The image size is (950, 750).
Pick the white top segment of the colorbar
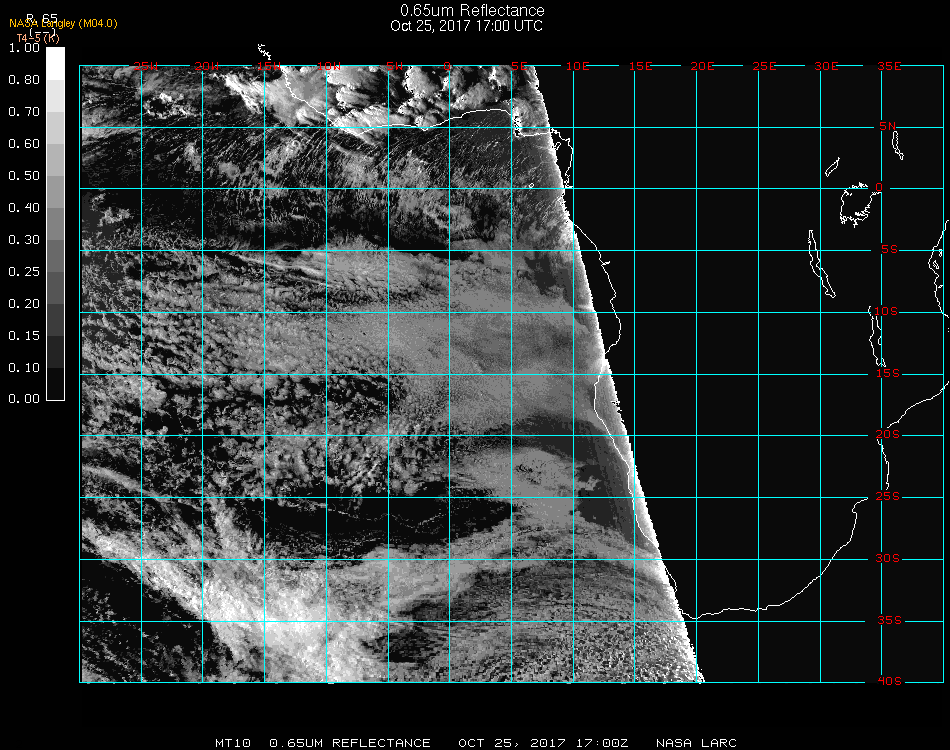(x=55, y=64)
